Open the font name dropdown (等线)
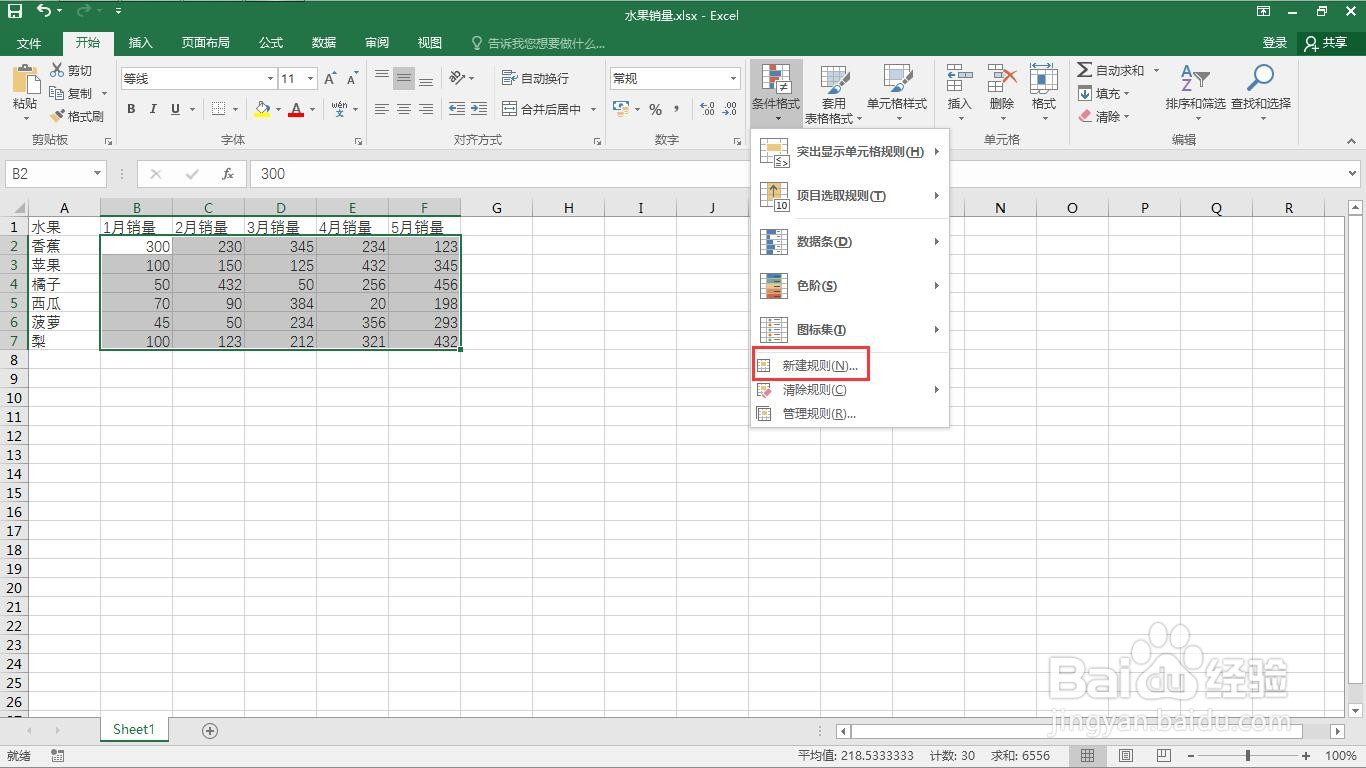 pyautogui.click(x=270, y=79)
